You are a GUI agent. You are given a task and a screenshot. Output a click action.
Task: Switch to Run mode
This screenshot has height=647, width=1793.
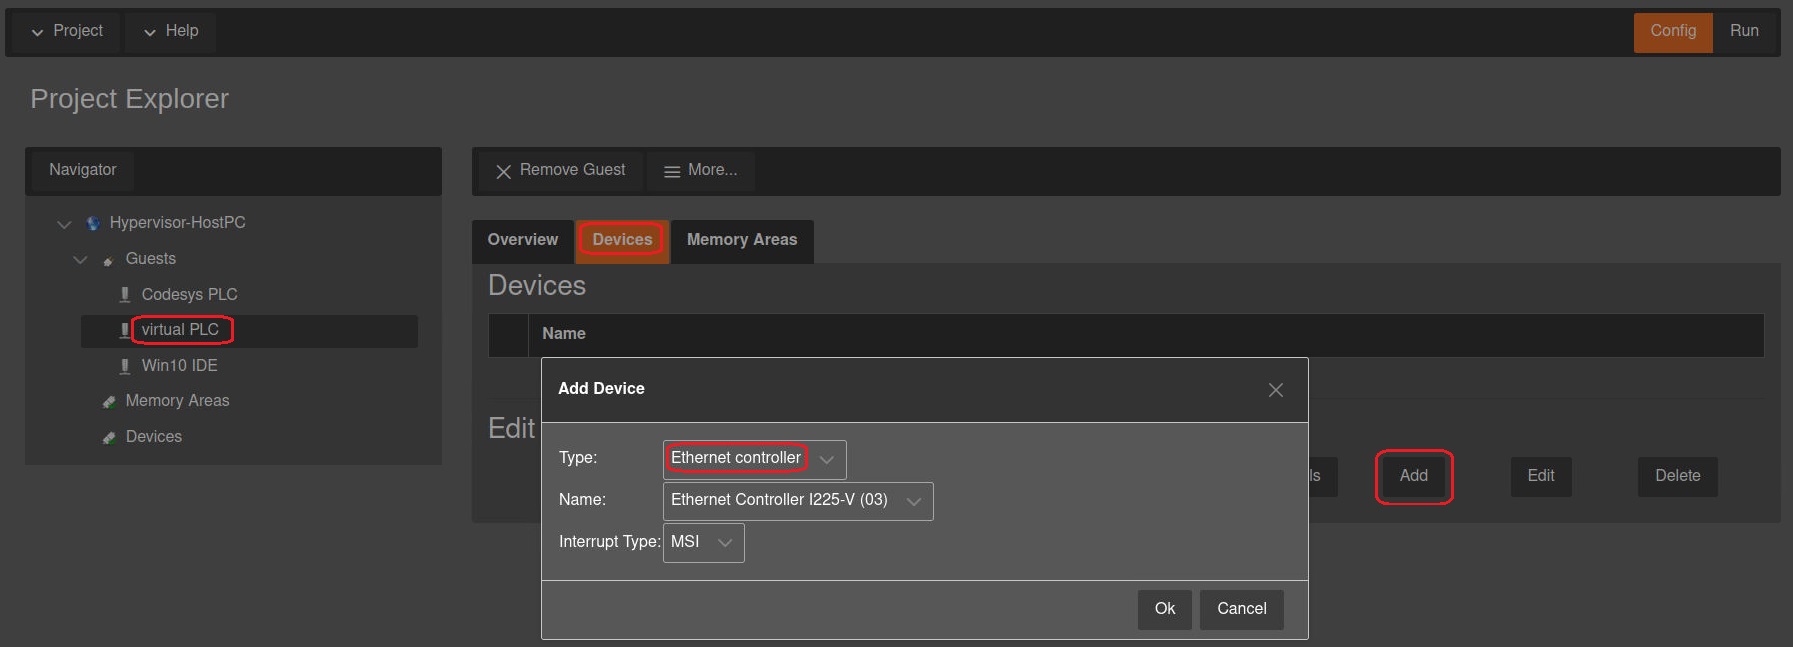(1744, 32)
